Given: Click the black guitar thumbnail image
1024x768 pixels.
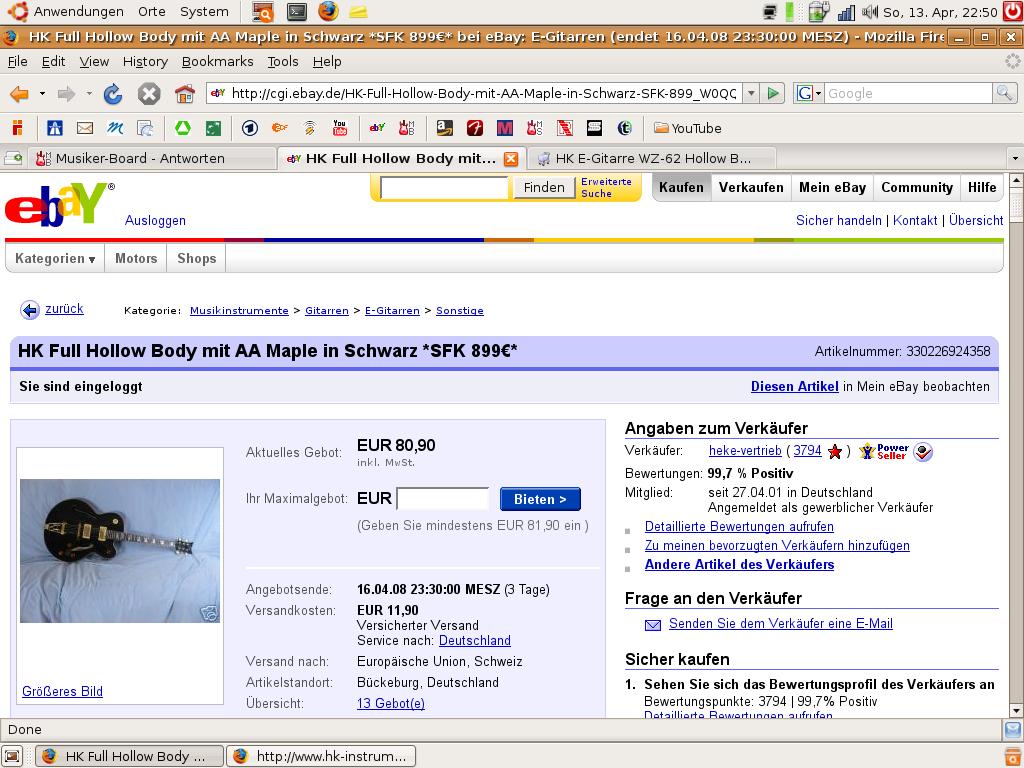Looking at the screenshot, I should click(120, 551).
